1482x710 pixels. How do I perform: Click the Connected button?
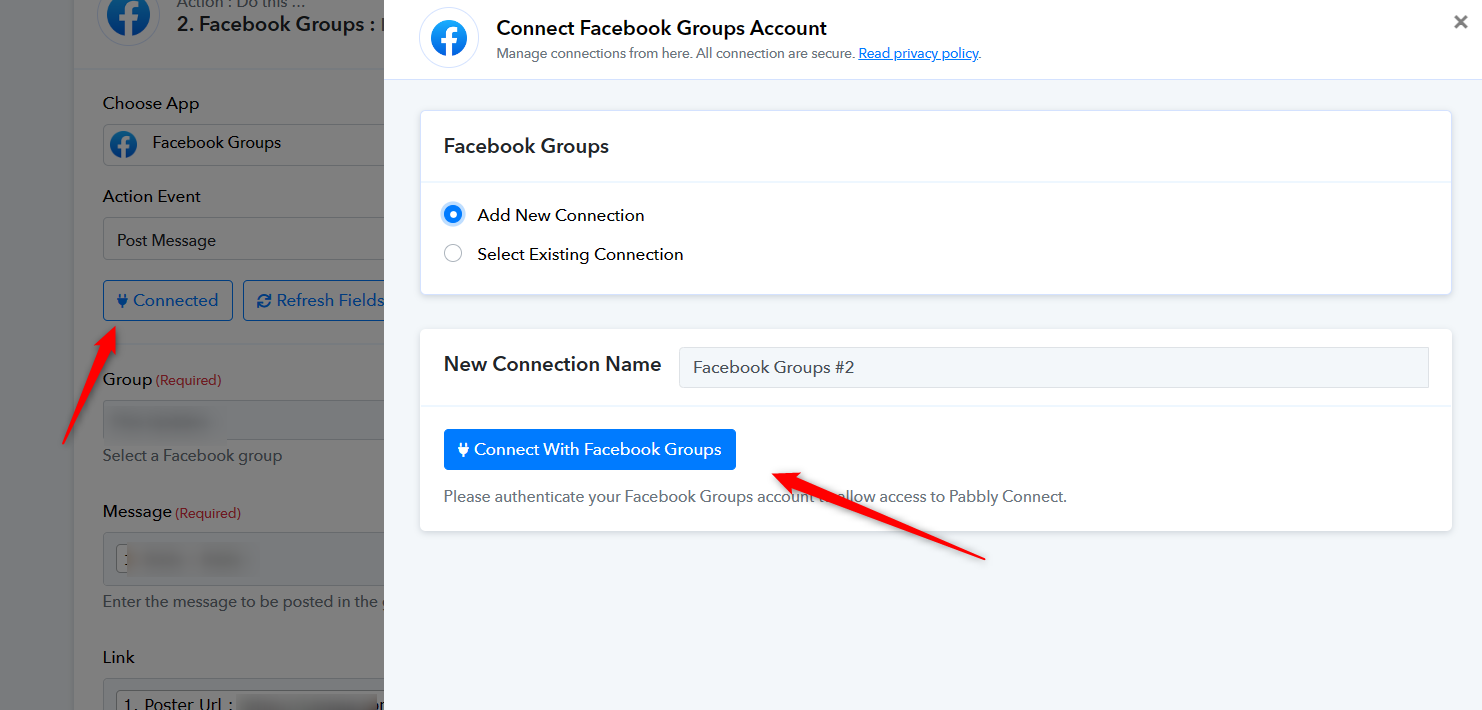[168, 300]
